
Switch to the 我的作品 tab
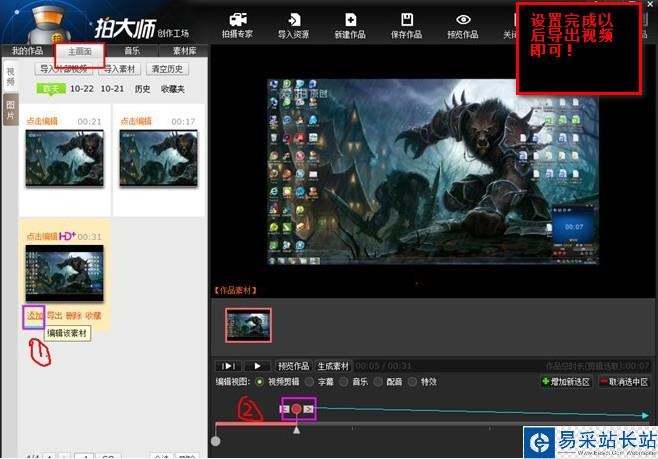28,51
